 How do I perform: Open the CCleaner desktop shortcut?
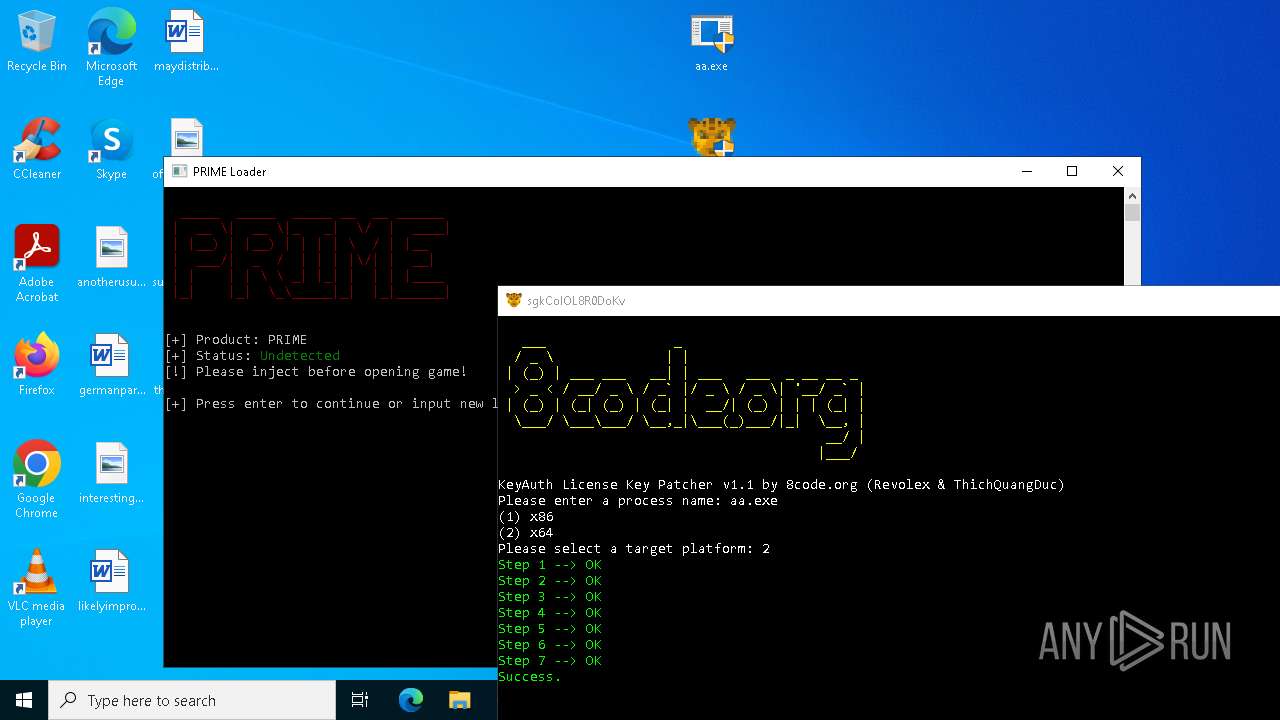coord(37,150)
